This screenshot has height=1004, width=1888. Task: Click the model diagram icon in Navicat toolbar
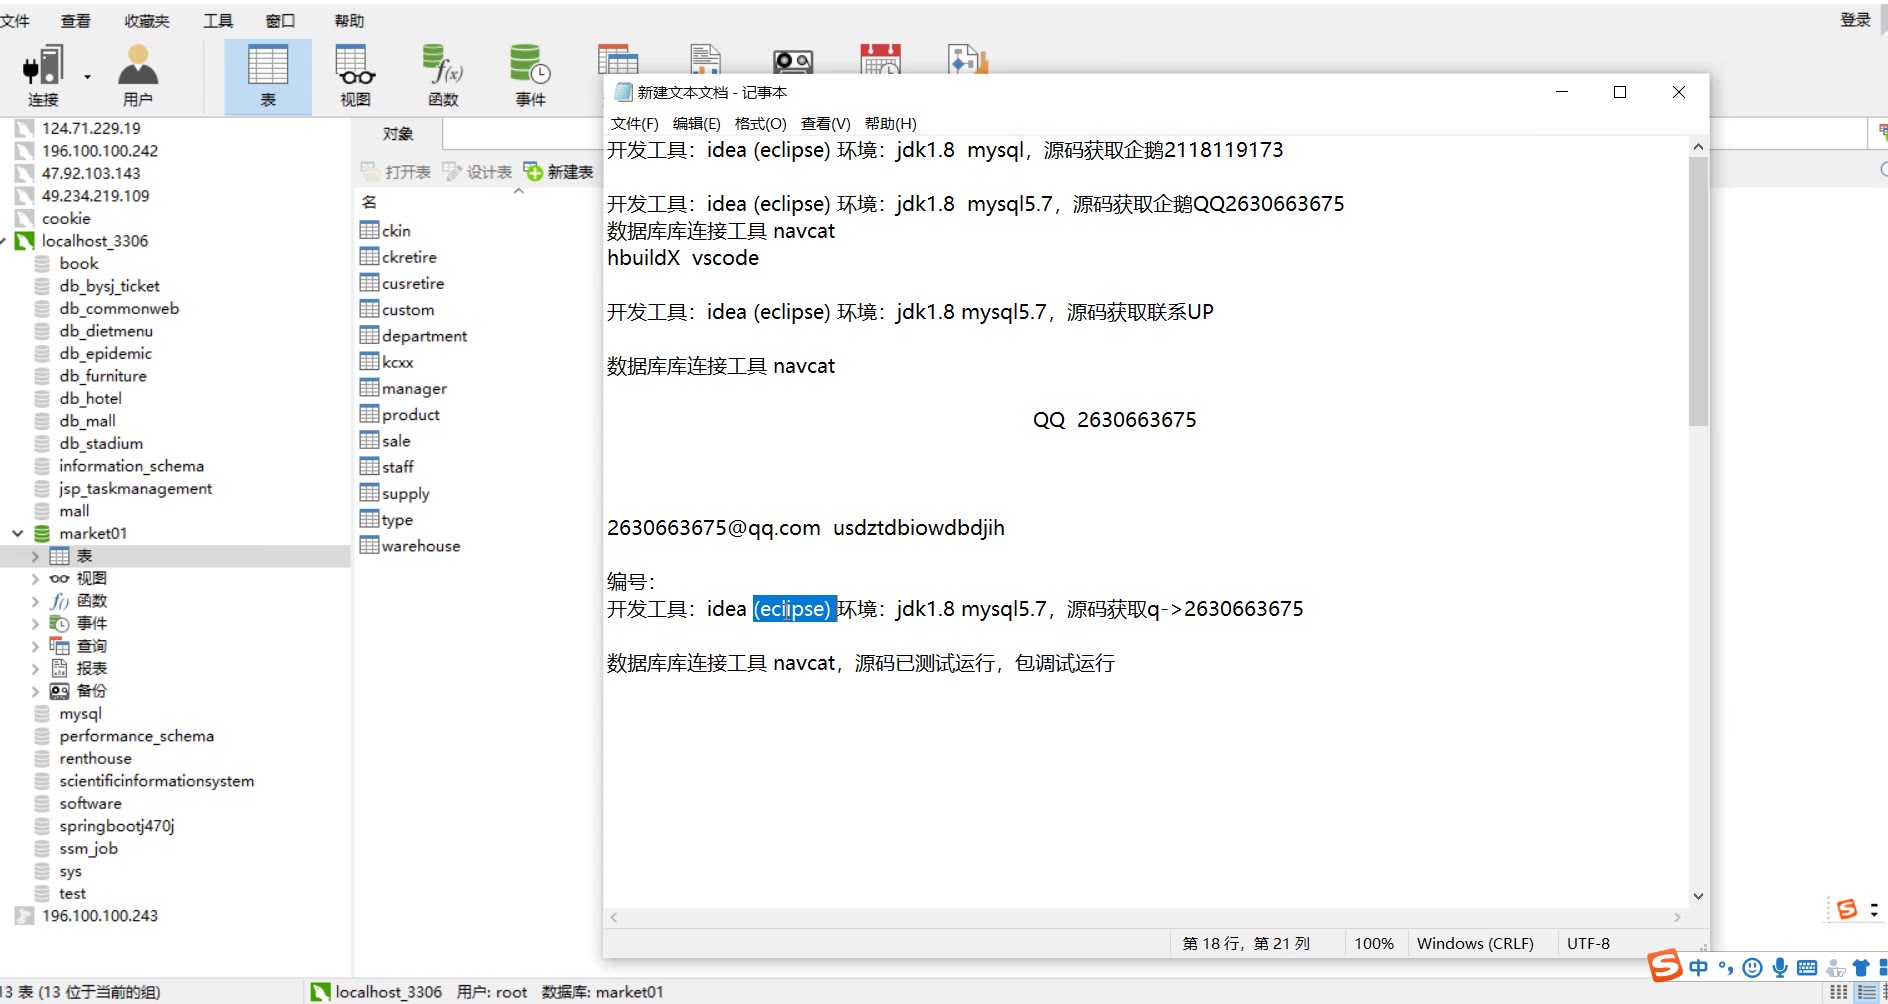click(967, 58)
